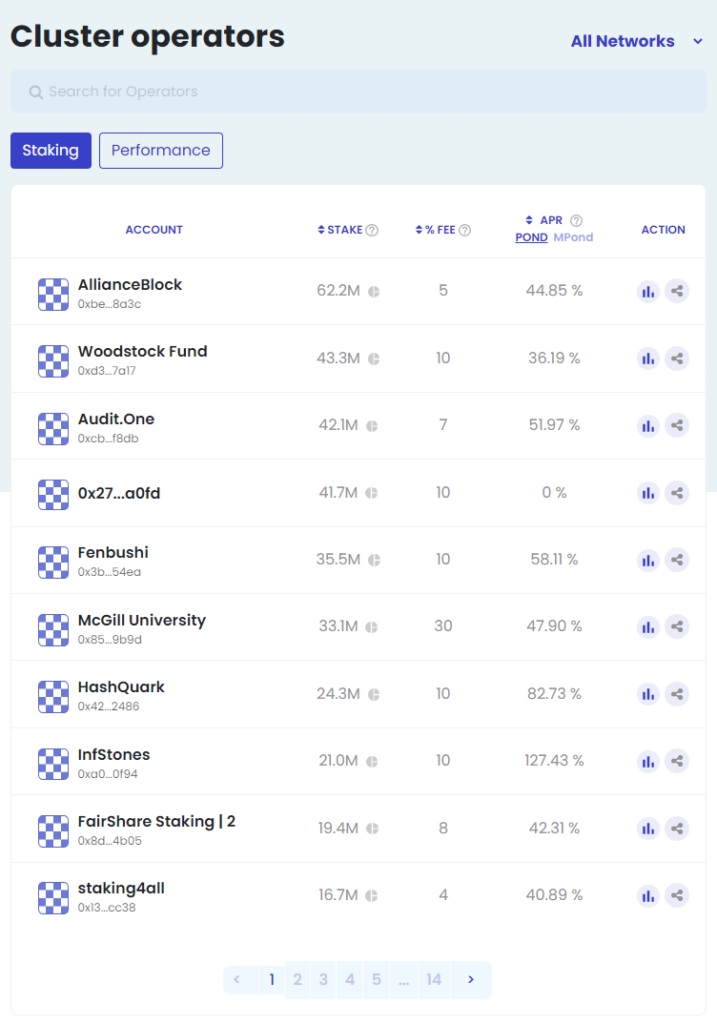Click McGill University share icon
The height and width of the screenshot is (1024, 717).
pos(677,627)
